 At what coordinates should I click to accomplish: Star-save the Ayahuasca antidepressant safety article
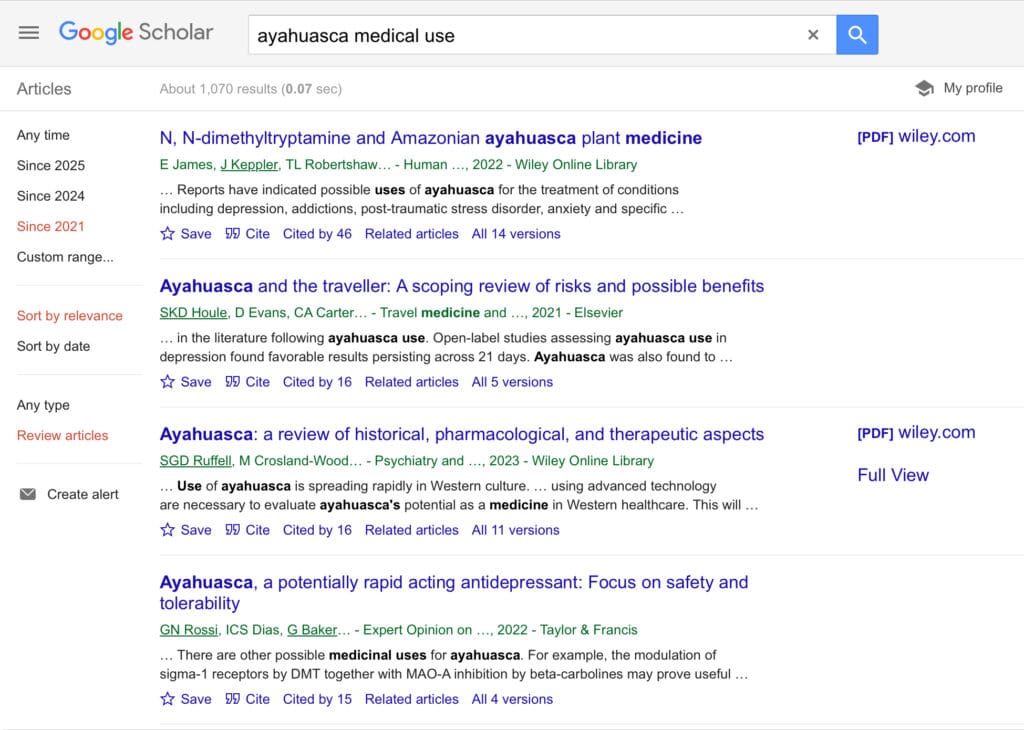(x=168, y=699)
